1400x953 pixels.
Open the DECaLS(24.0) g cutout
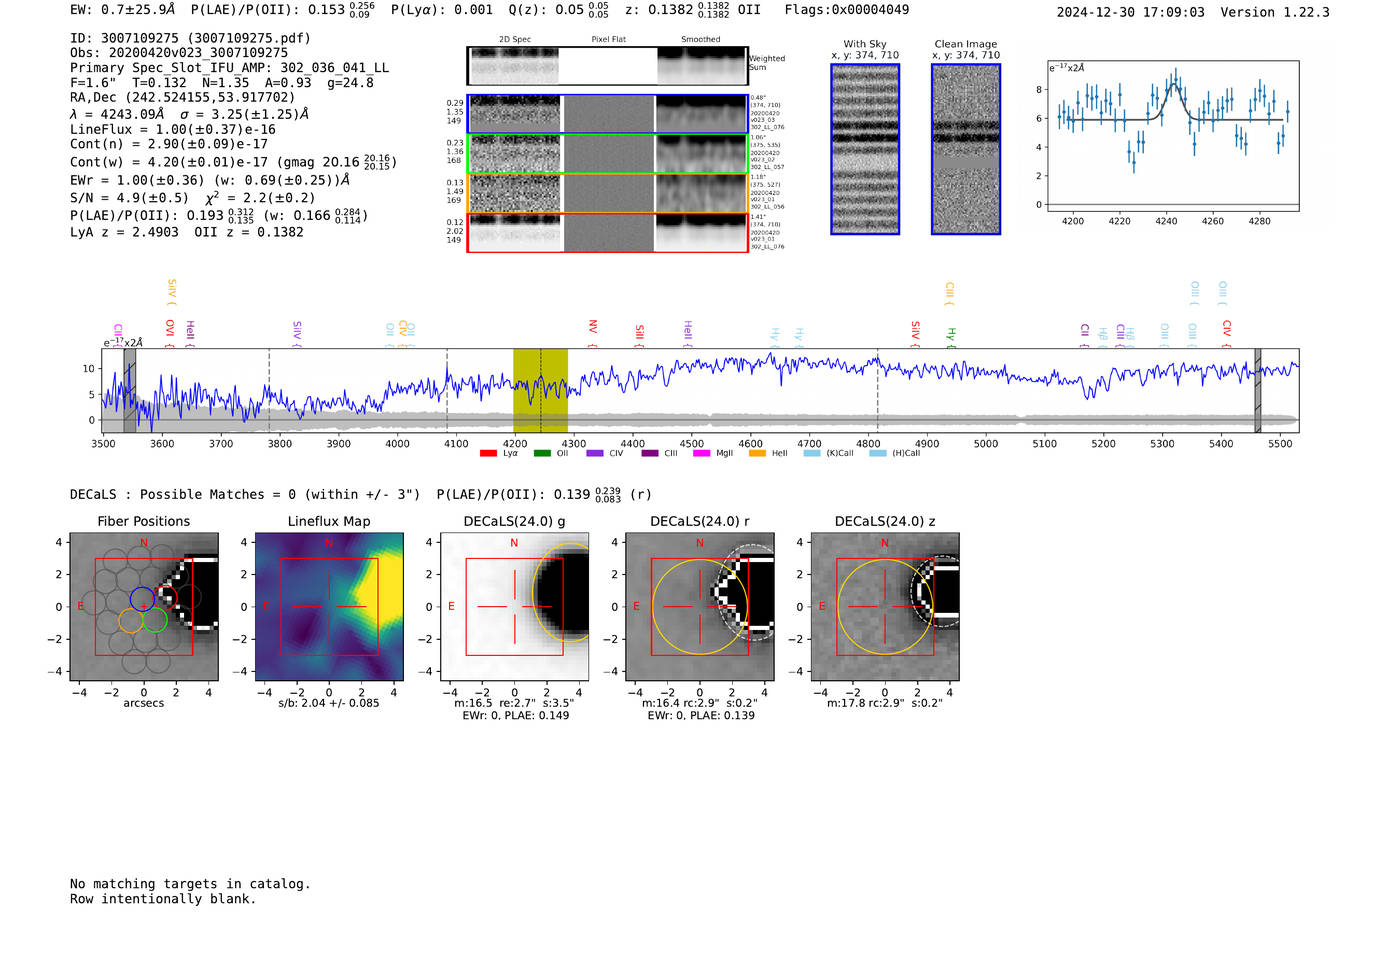coord(514,607)
